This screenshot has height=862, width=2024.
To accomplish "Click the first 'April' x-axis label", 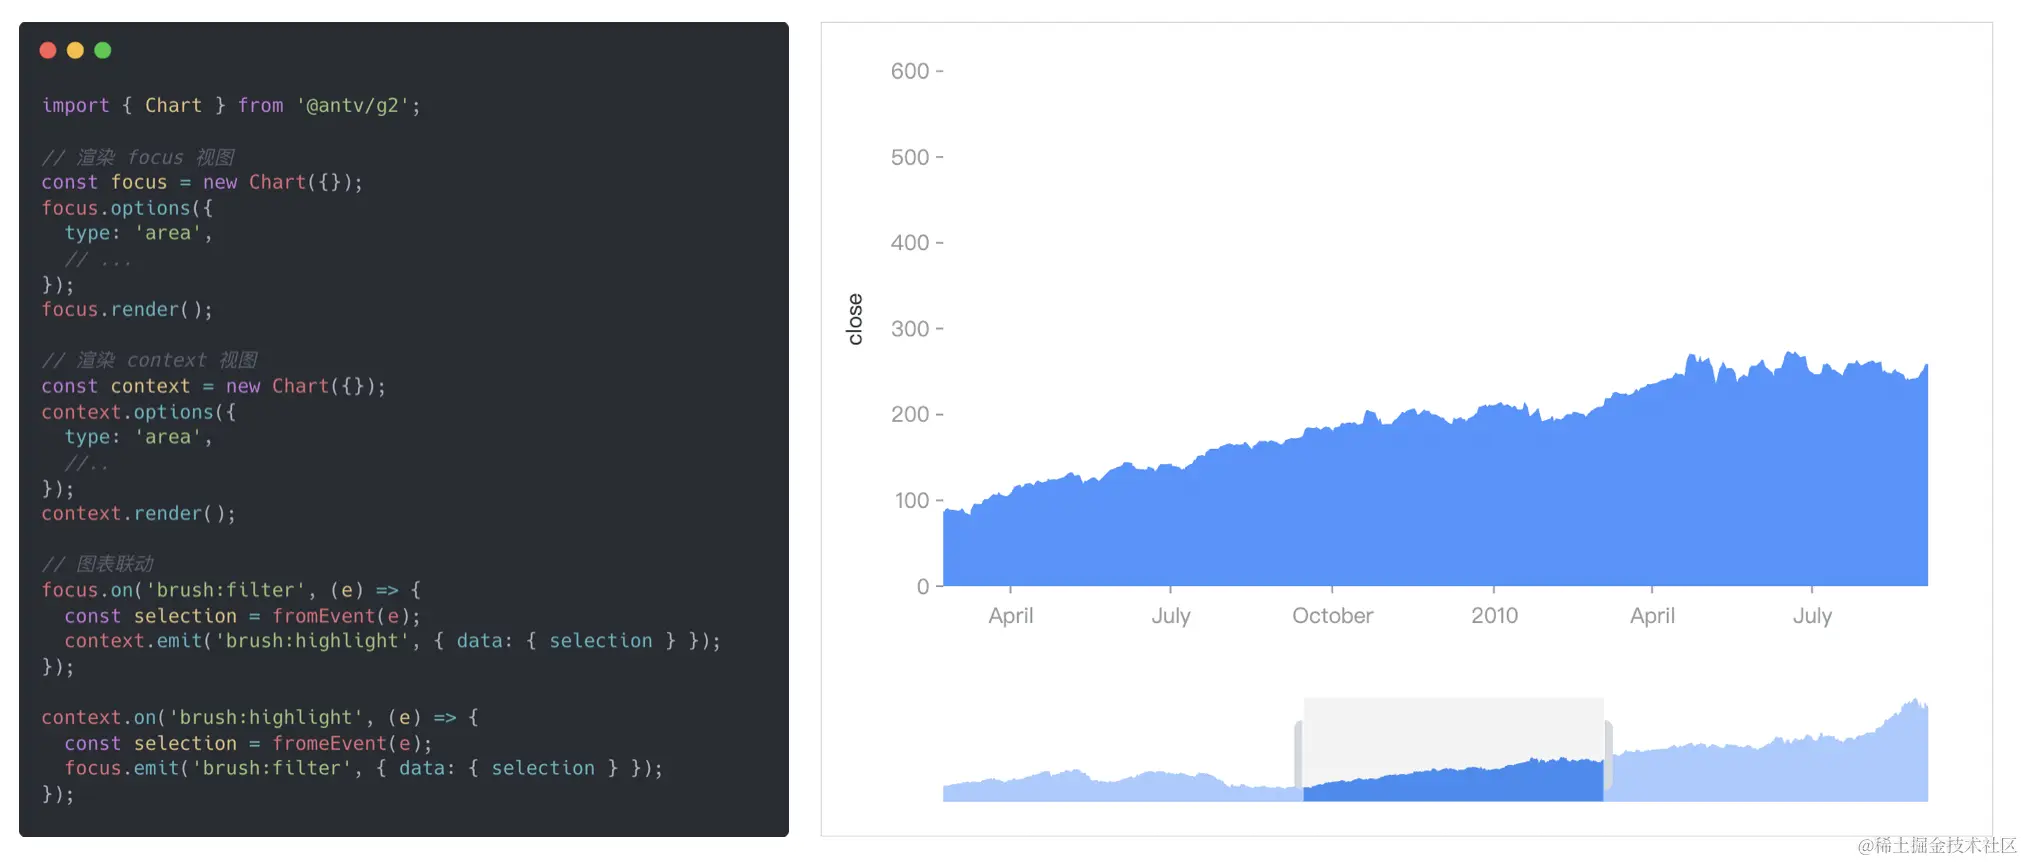I will tap(1011, 616).
